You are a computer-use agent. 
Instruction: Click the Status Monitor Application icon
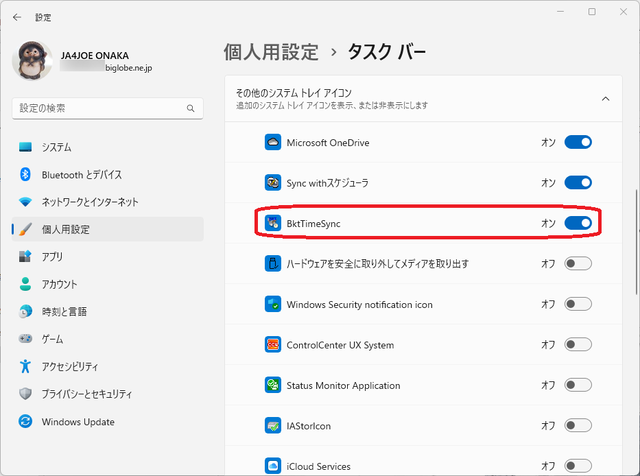point(273,385)
